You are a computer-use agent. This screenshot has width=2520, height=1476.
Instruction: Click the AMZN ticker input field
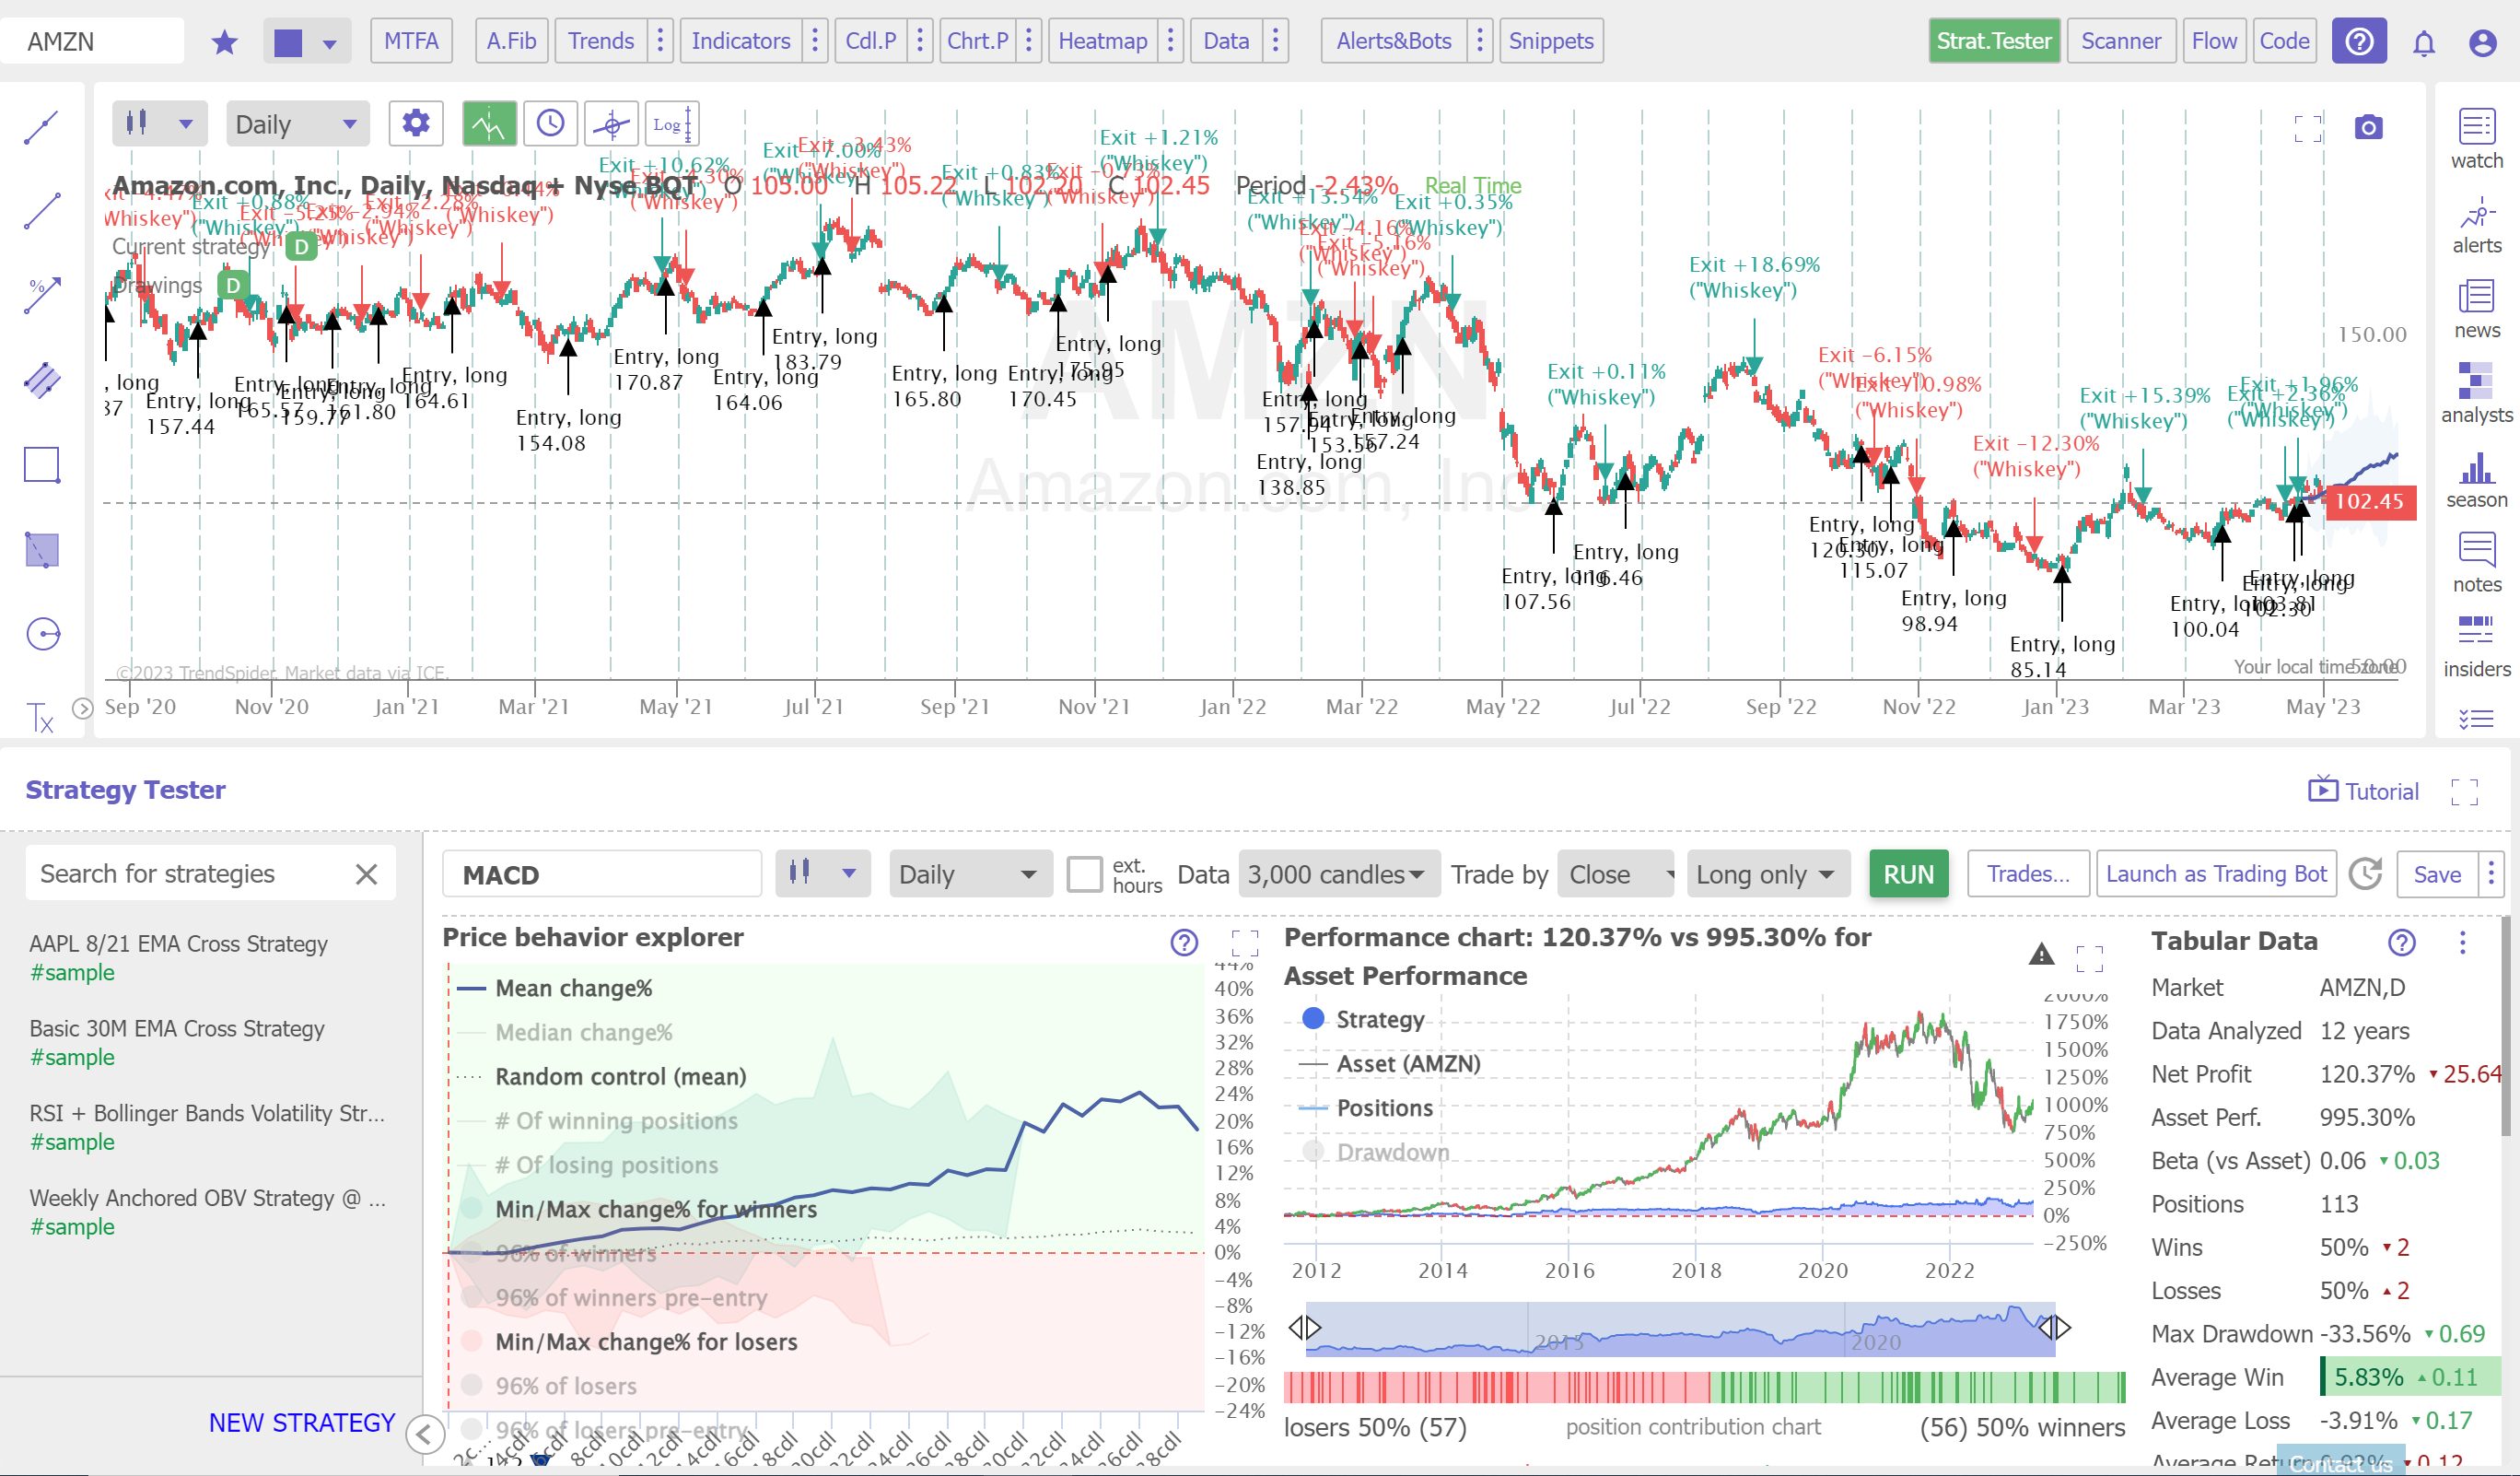(x=94, y=41)
